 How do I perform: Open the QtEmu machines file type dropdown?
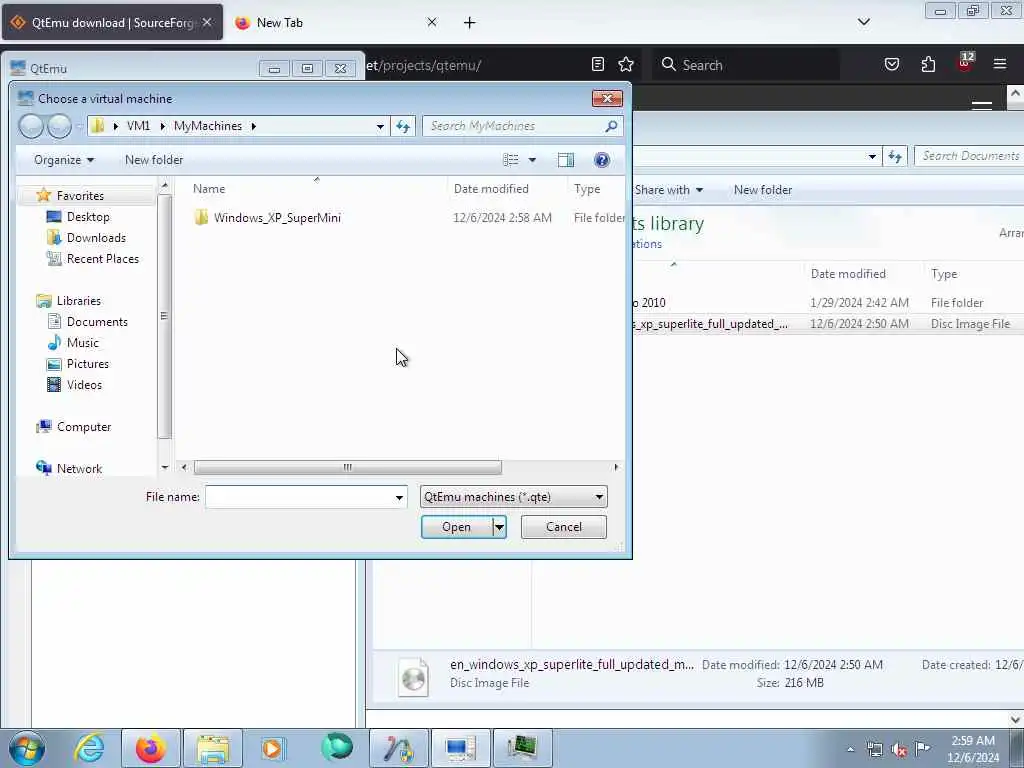(x=514, y=497)
